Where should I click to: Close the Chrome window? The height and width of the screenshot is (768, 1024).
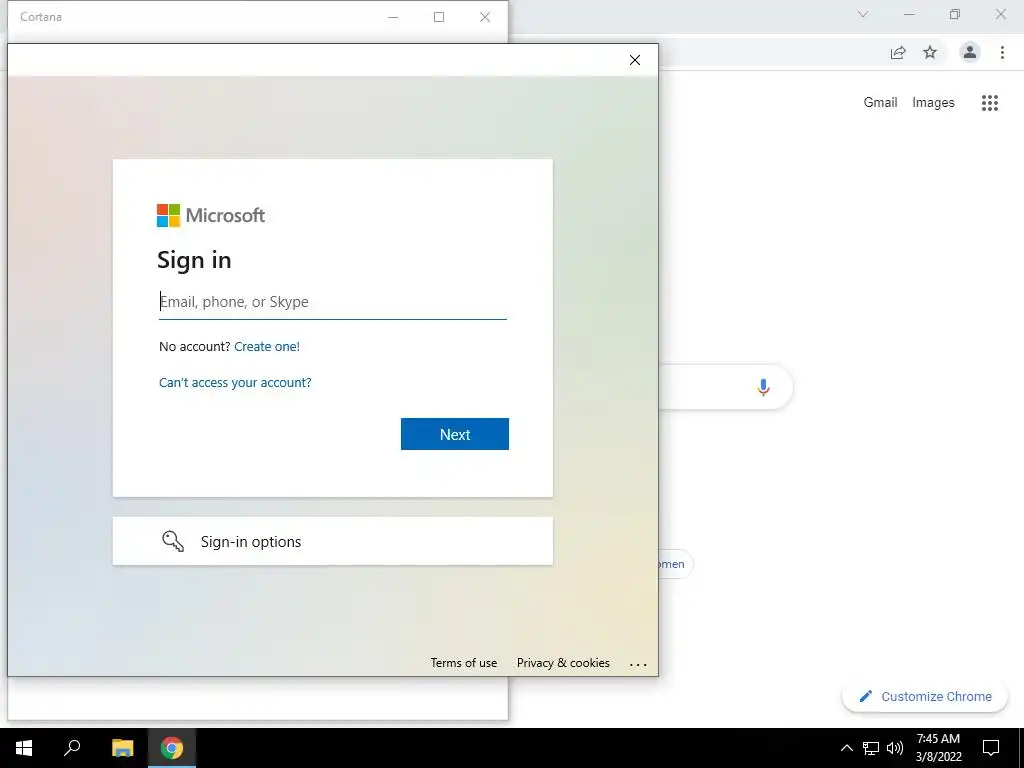tap(1000, 14)
